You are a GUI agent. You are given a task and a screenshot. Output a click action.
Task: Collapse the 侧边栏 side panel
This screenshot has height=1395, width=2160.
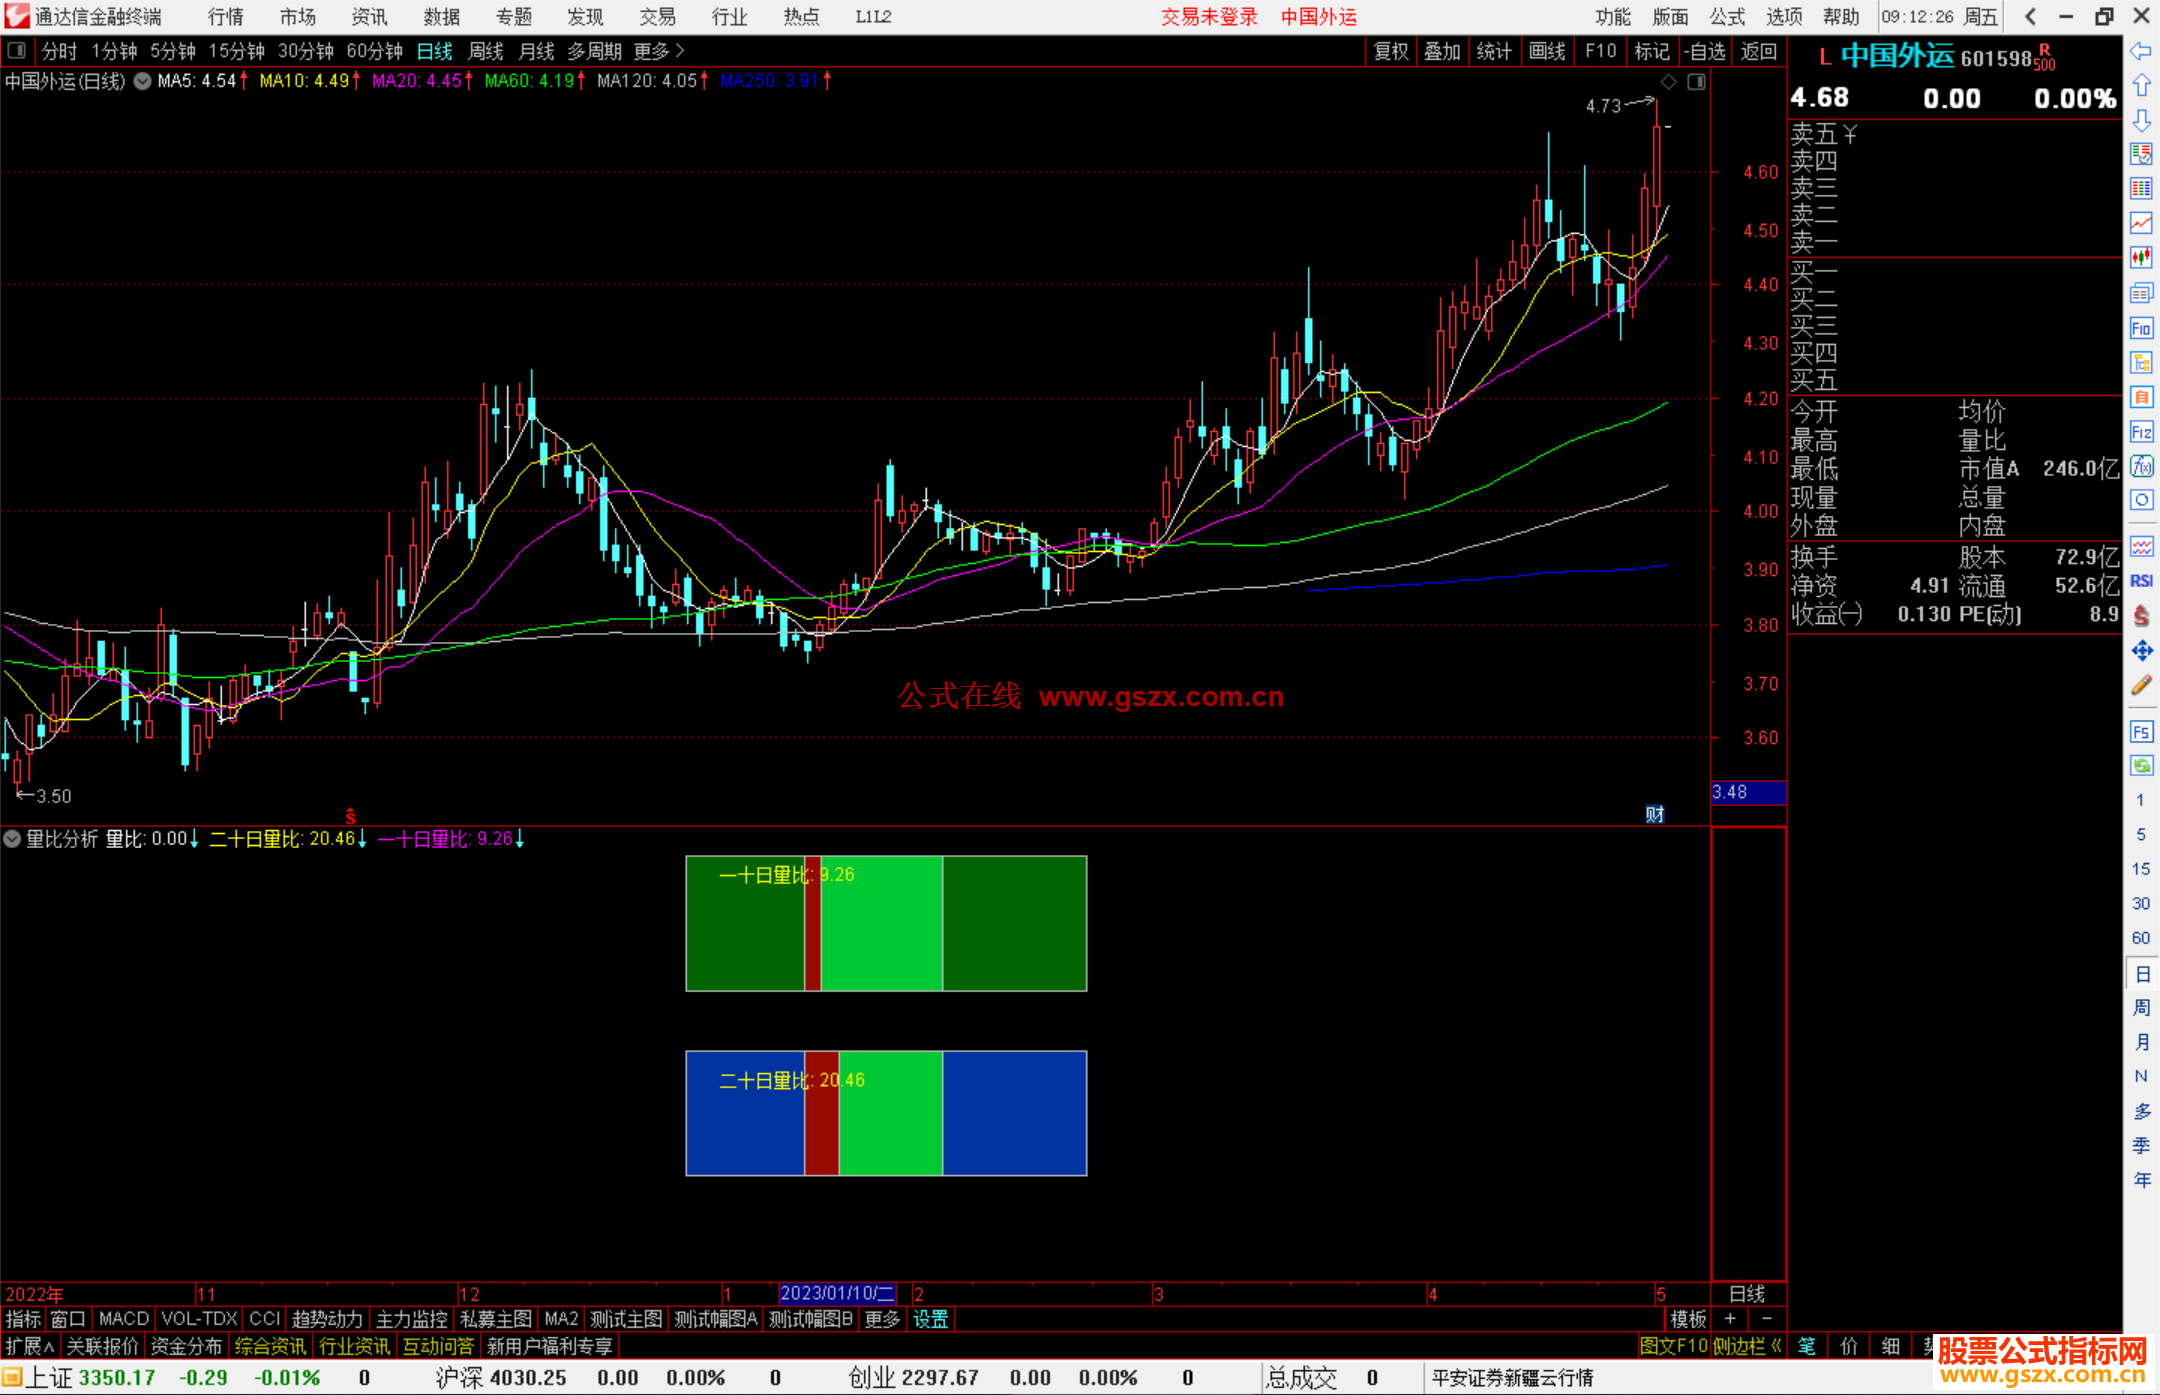(x=1746, y=1346)
